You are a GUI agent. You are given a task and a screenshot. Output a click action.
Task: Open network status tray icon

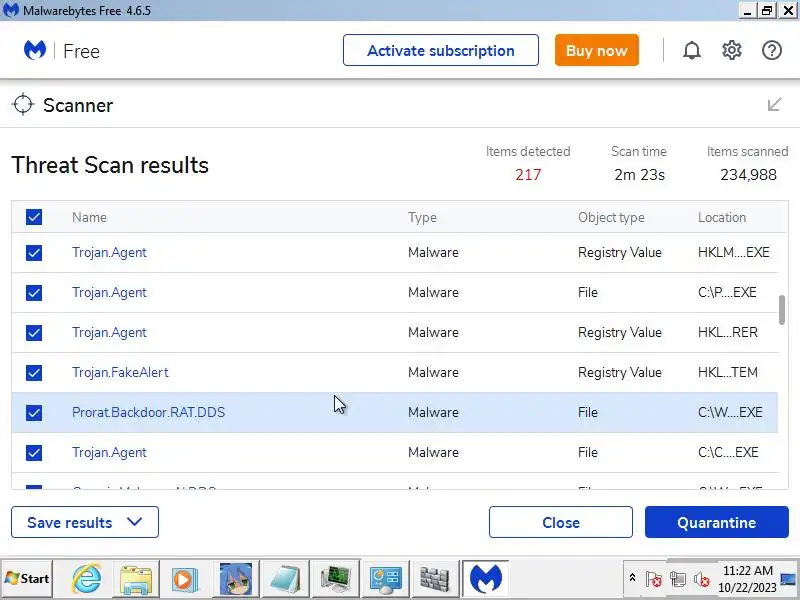tap(678, 579)
